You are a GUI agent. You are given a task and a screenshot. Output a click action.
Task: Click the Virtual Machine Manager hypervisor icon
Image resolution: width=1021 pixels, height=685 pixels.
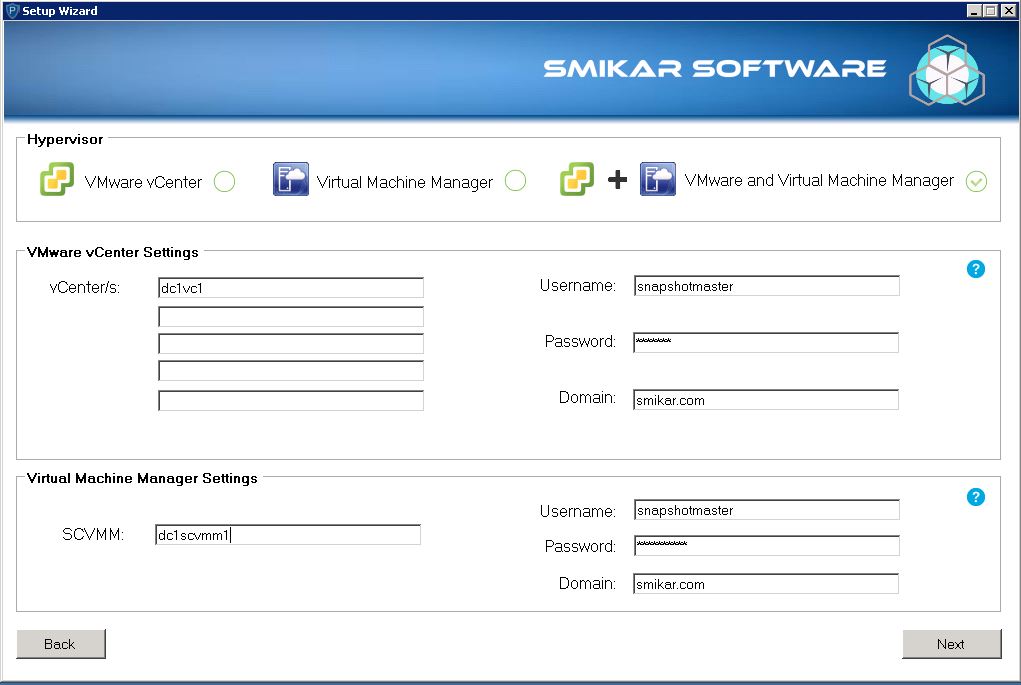click(290, 180)
